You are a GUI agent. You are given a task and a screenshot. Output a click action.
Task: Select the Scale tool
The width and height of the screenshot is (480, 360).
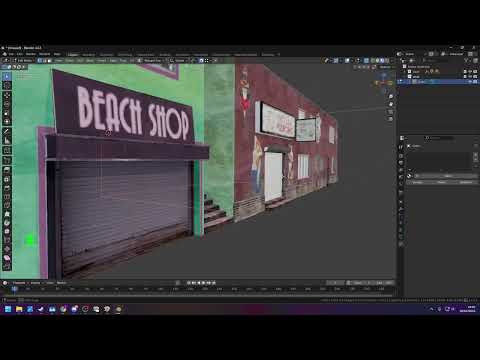pyautogui.click(x=7, y=113)
